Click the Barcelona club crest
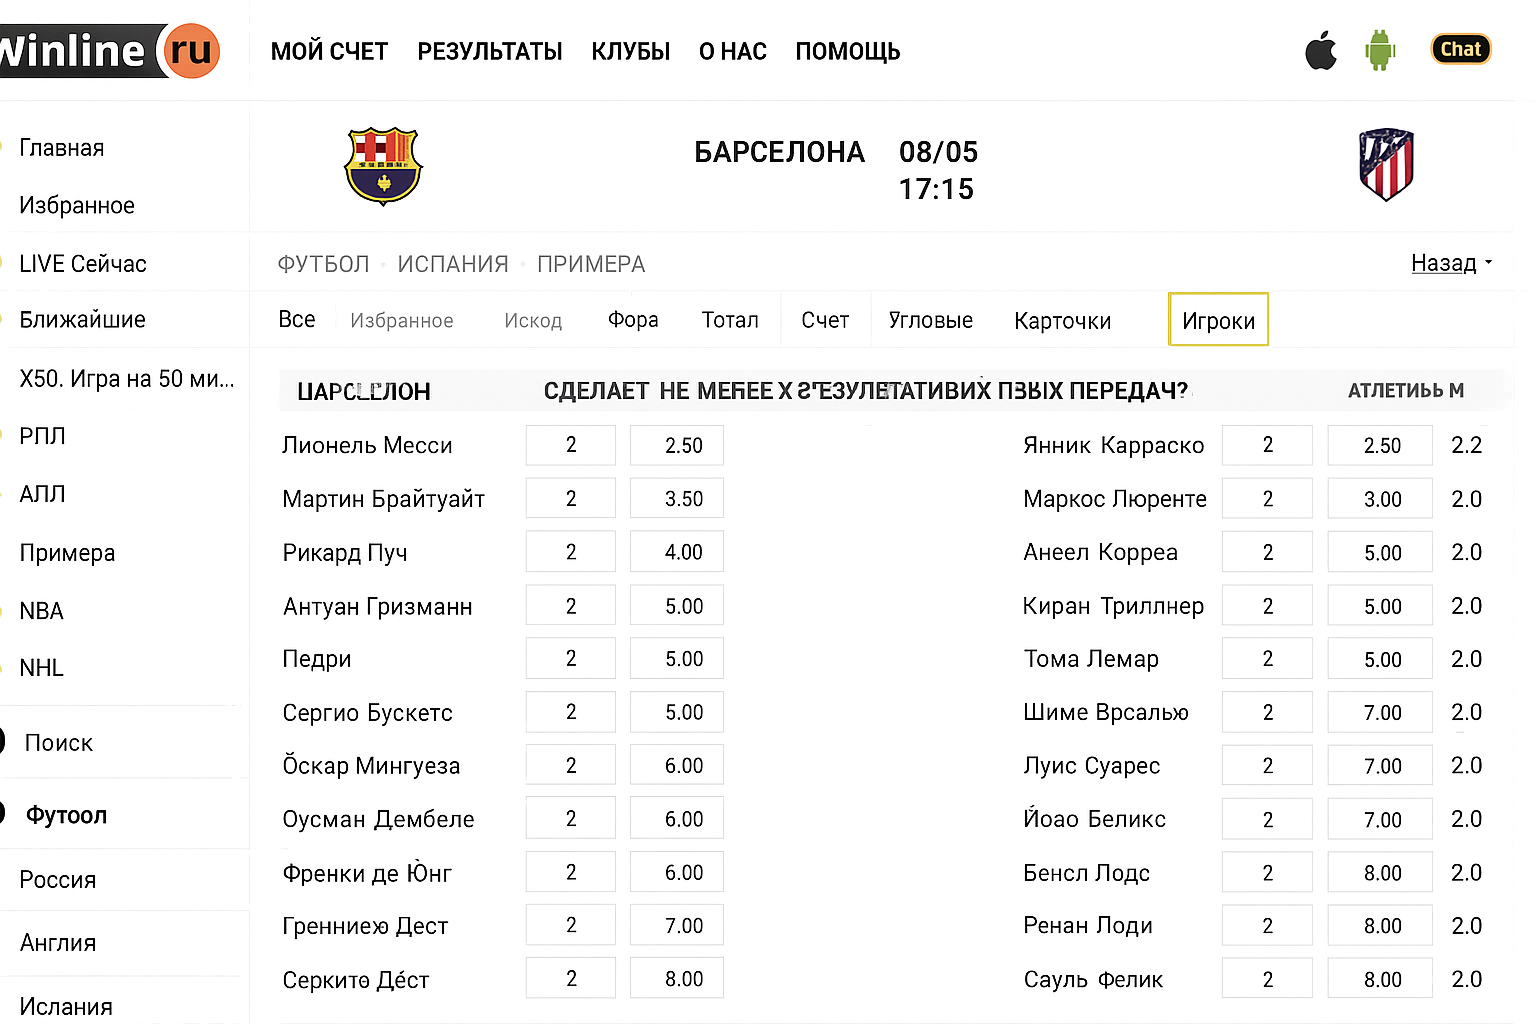 (383, 165)
